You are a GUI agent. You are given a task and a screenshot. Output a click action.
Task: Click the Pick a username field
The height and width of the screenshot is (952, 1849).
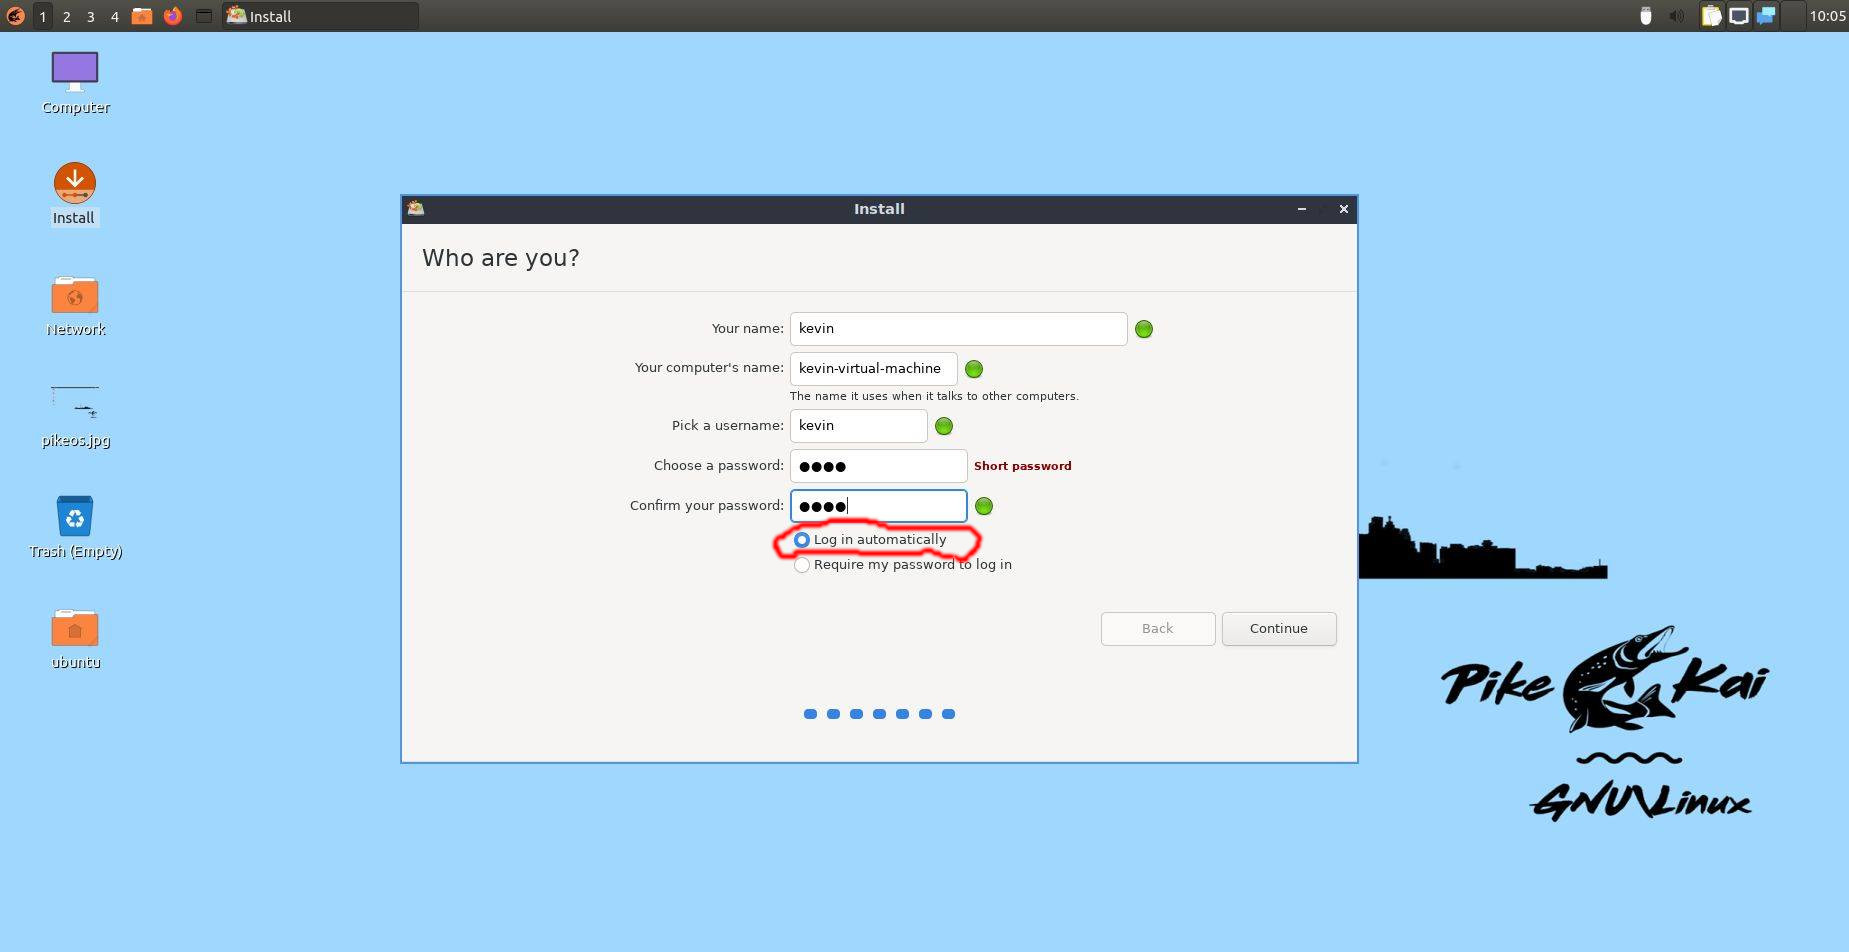(x=858, y=426)
